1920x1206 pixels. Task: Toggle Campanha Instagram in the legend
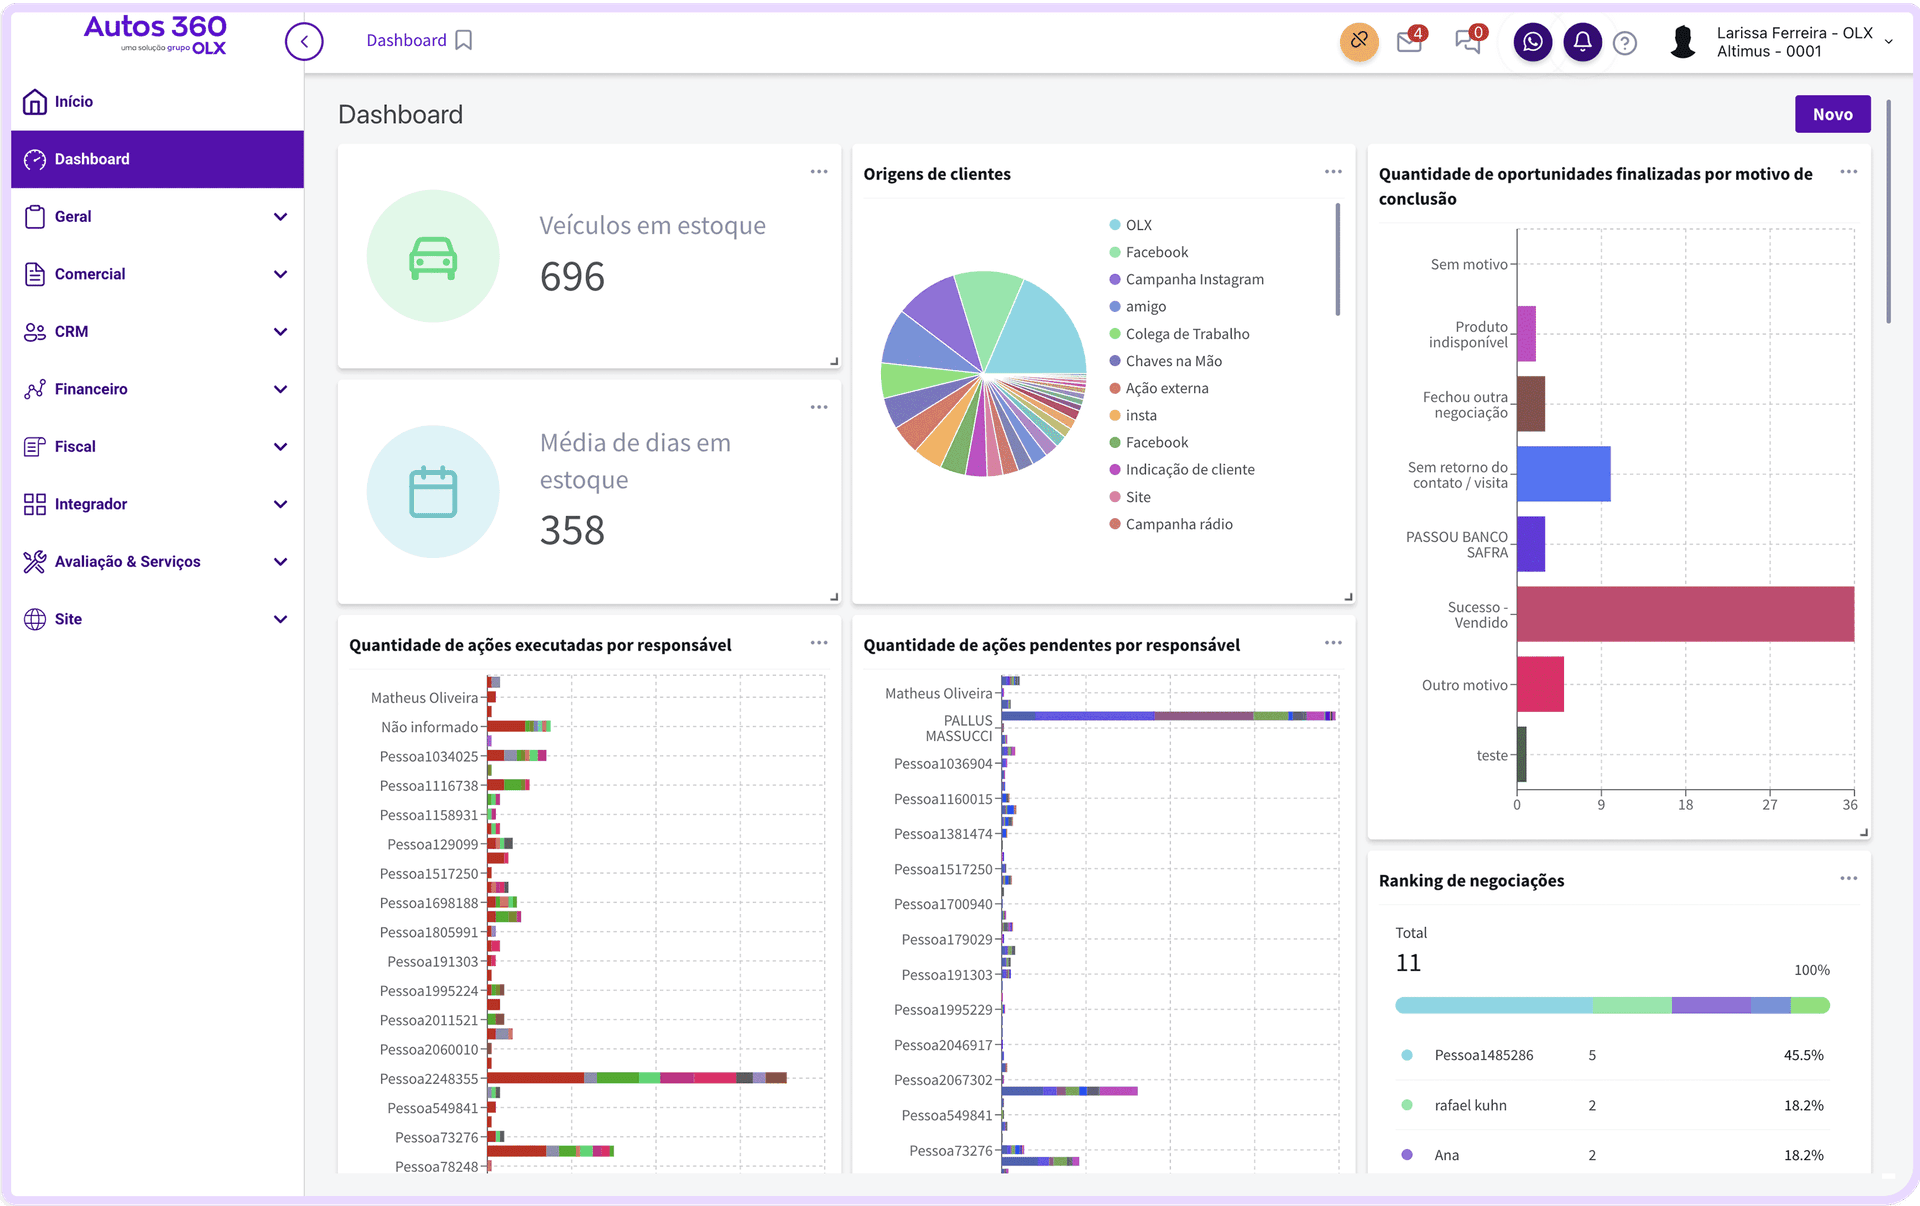[1195, 279]
